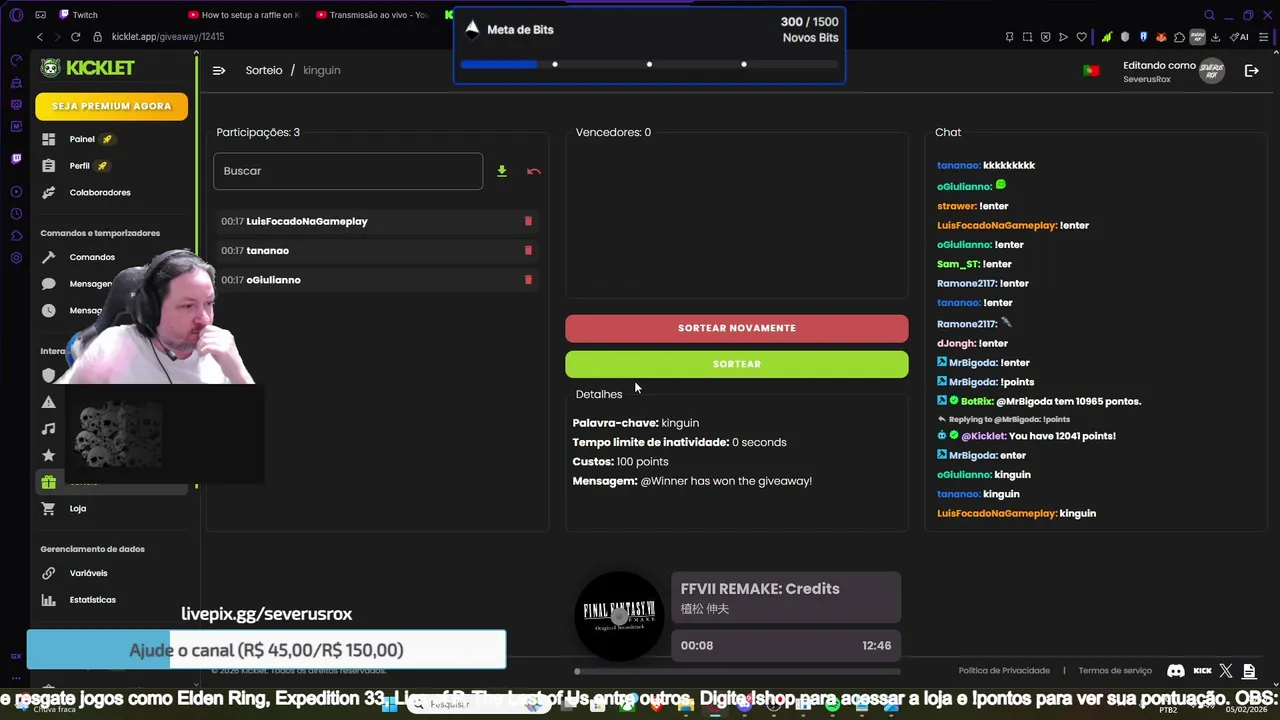
Task: Open Variáveis in sidebar
Action: pos(88,573)
